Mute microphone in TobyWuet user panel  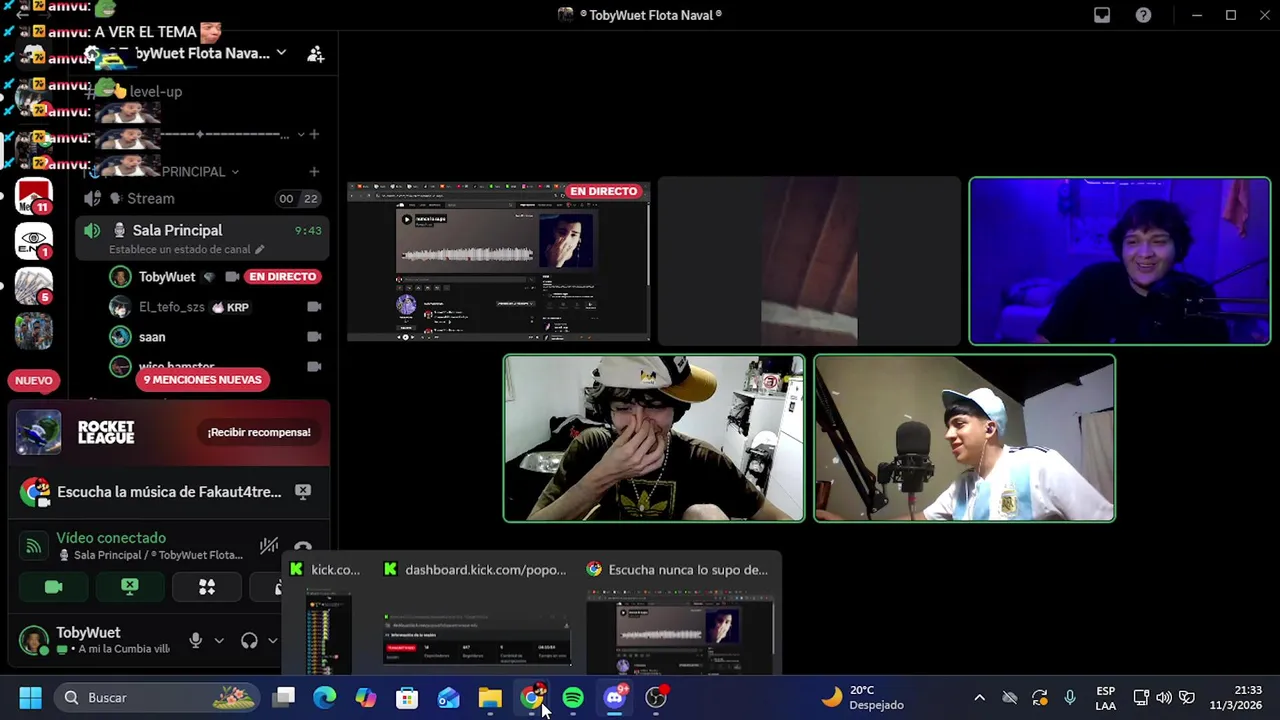click(x=196, y=640)
